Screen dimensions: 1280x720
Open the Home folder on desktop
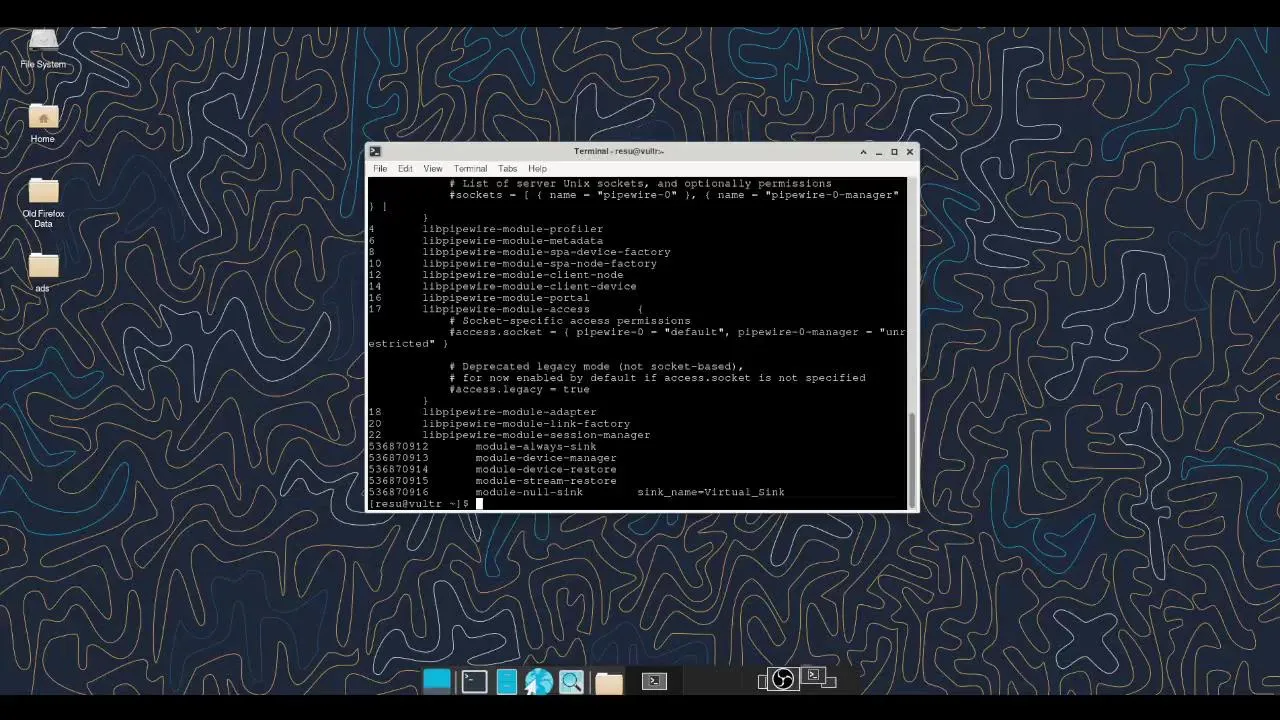tap(43, 123)
